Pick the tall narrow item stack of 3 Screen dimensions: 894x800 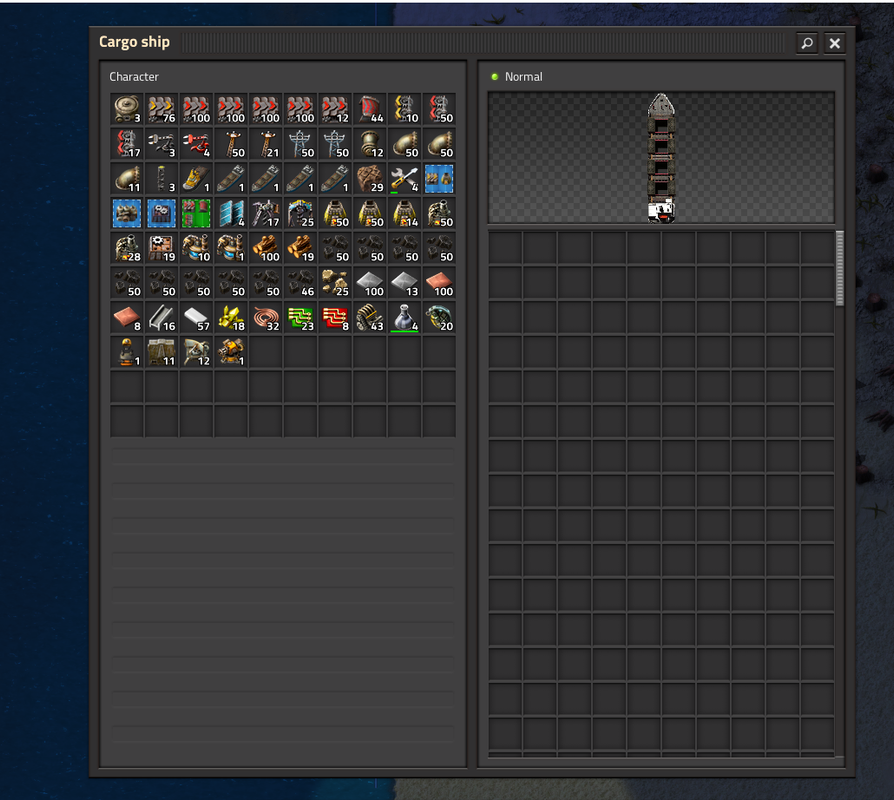point(161,178)
